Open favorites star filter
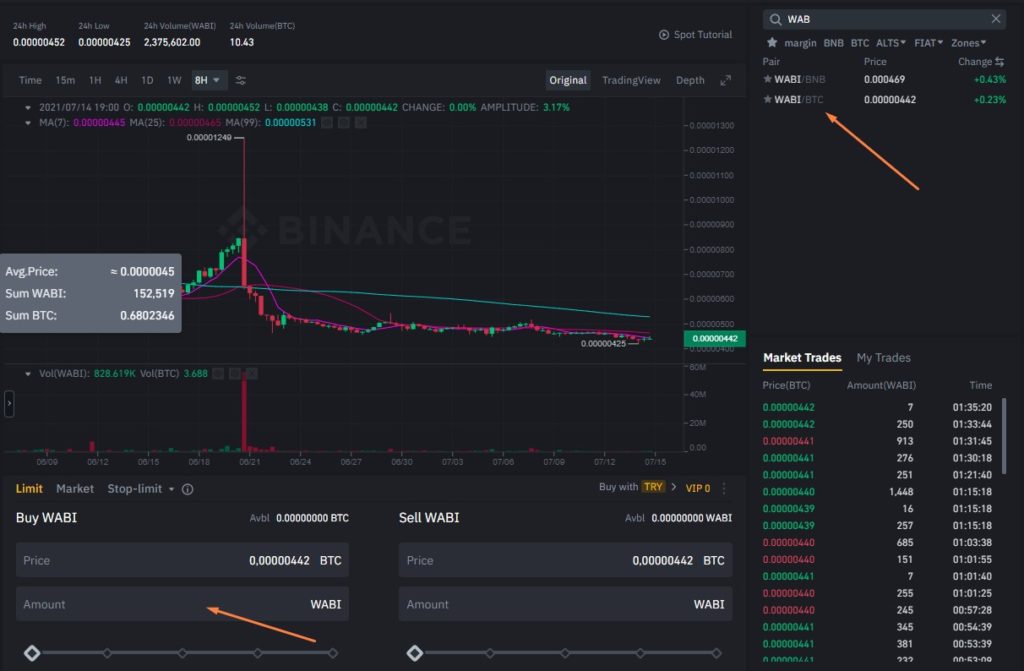Image resolution: width=1024 pixels, height=671 pixels. [772, 42]
